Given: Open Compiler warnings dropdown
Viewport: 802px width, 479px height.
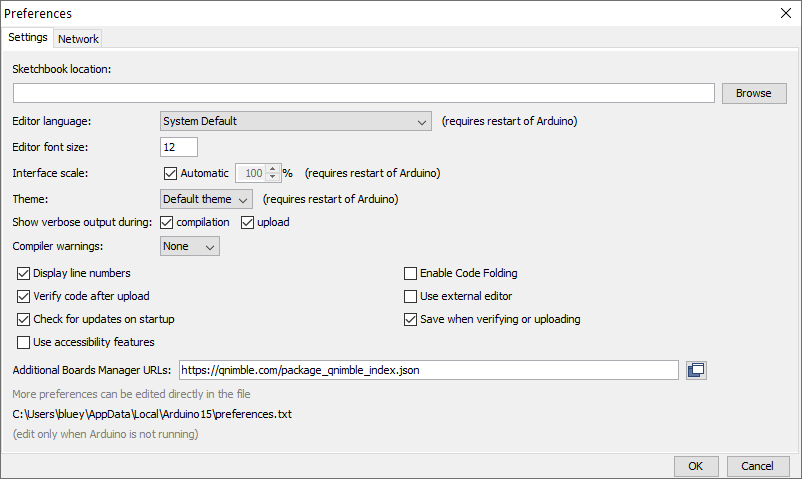Looking at the screenshot, I should point(189,246).
